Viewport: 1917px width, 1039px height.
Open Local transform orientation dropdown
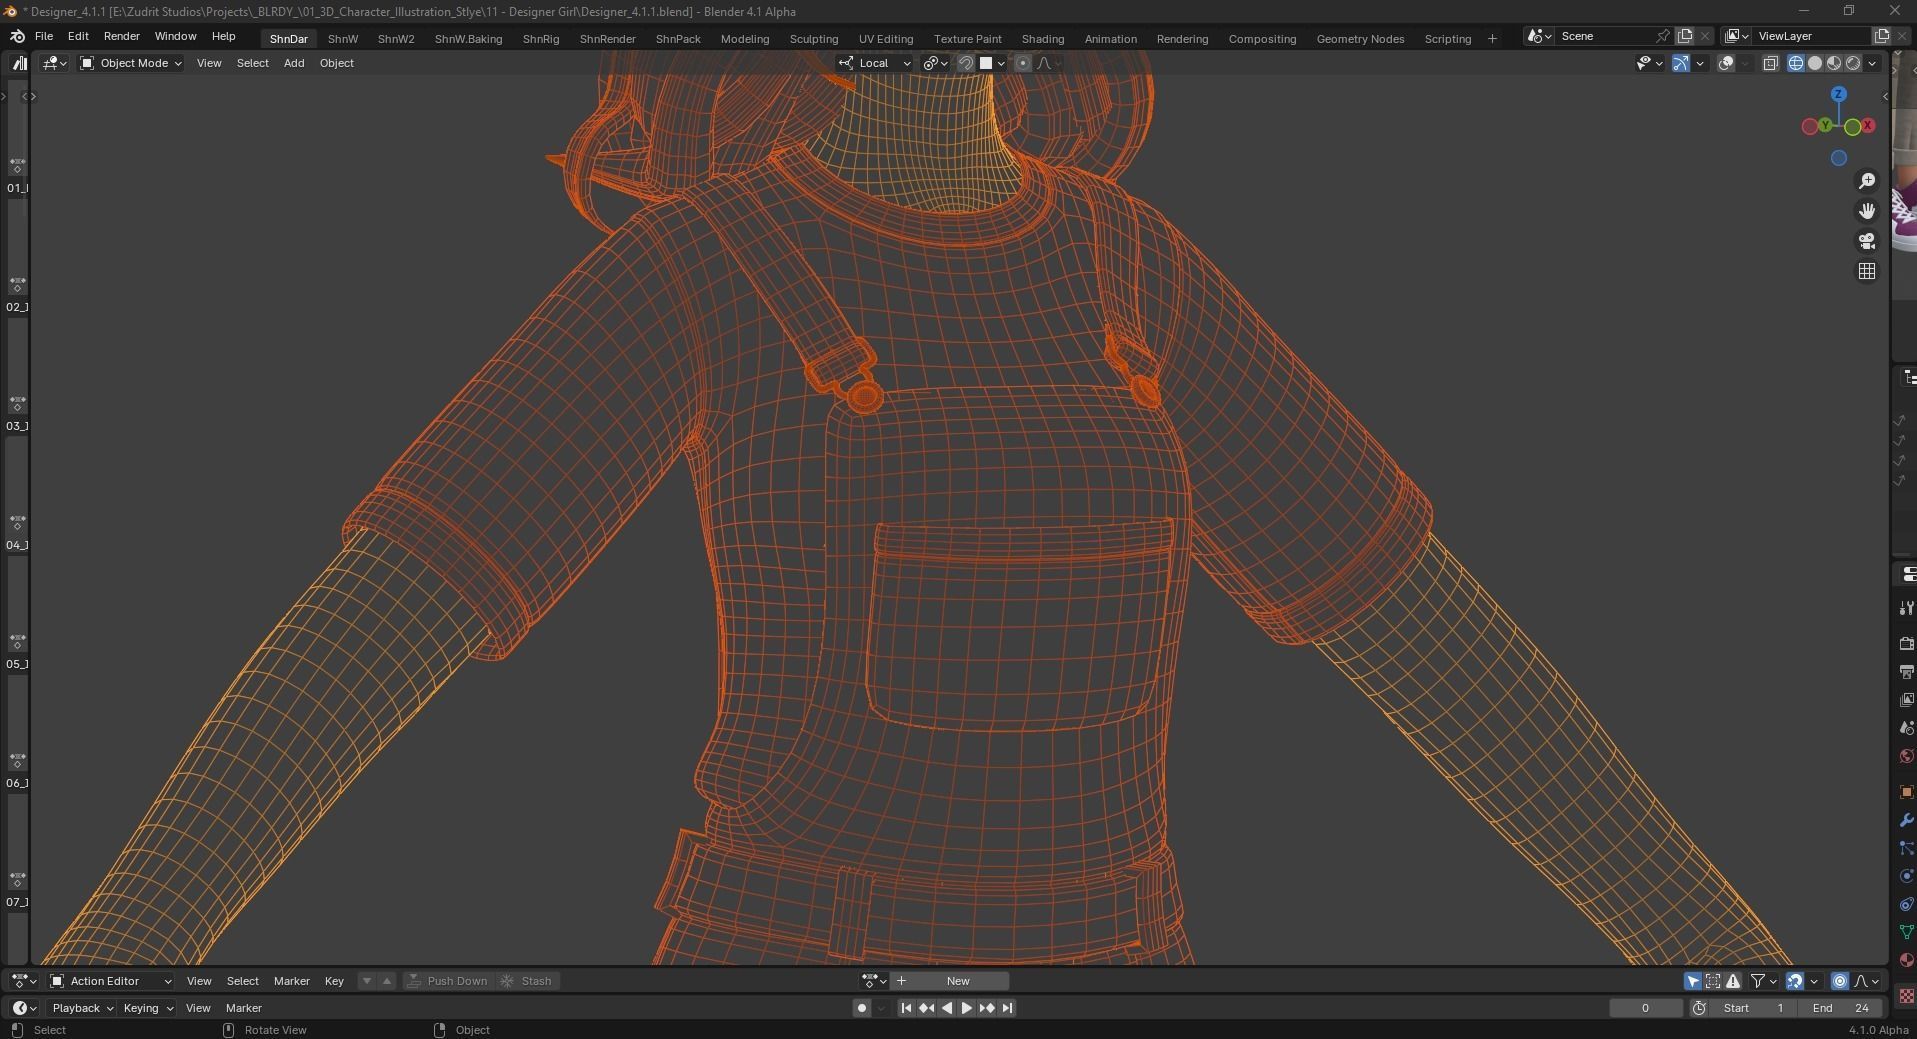tap(875, 63)
